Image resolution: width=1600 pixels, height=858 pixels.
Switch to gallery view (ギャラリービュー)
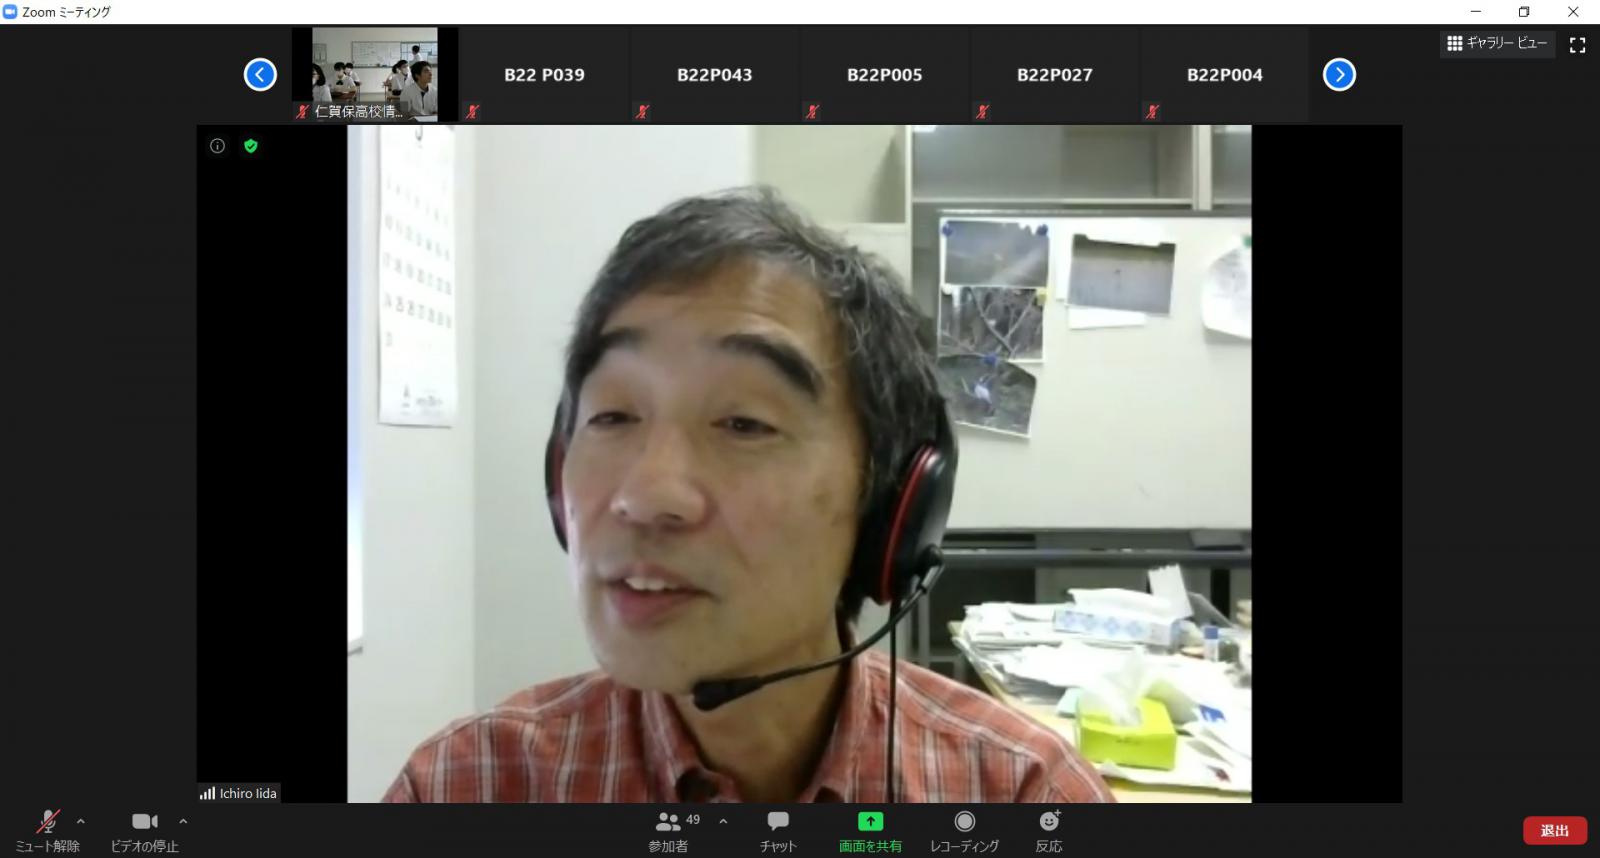pyautogui.click(x=1497, y=43)
